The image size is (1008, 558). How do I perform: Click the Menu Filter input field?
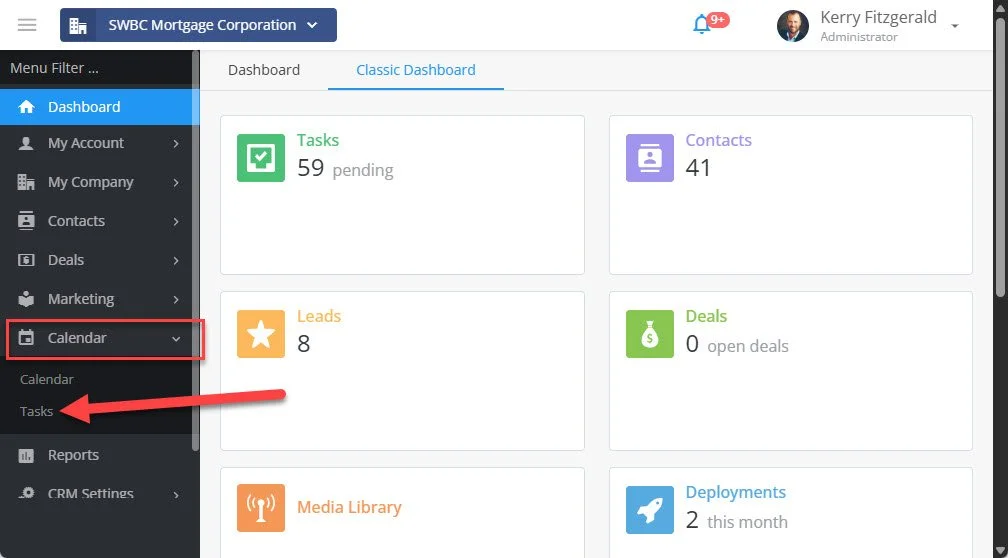point(96,68)
